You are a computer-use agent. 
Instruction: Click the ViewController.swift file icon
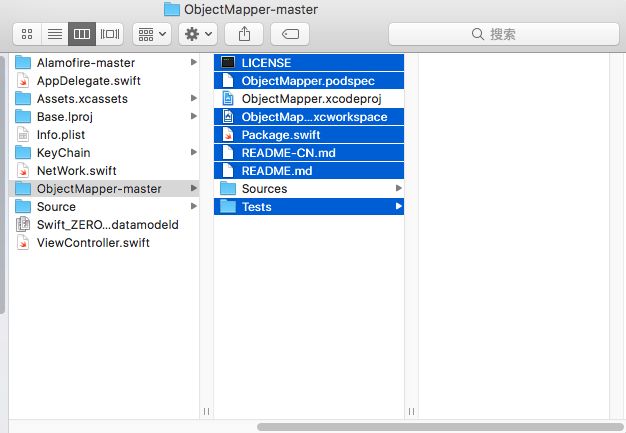coord(23,242)
